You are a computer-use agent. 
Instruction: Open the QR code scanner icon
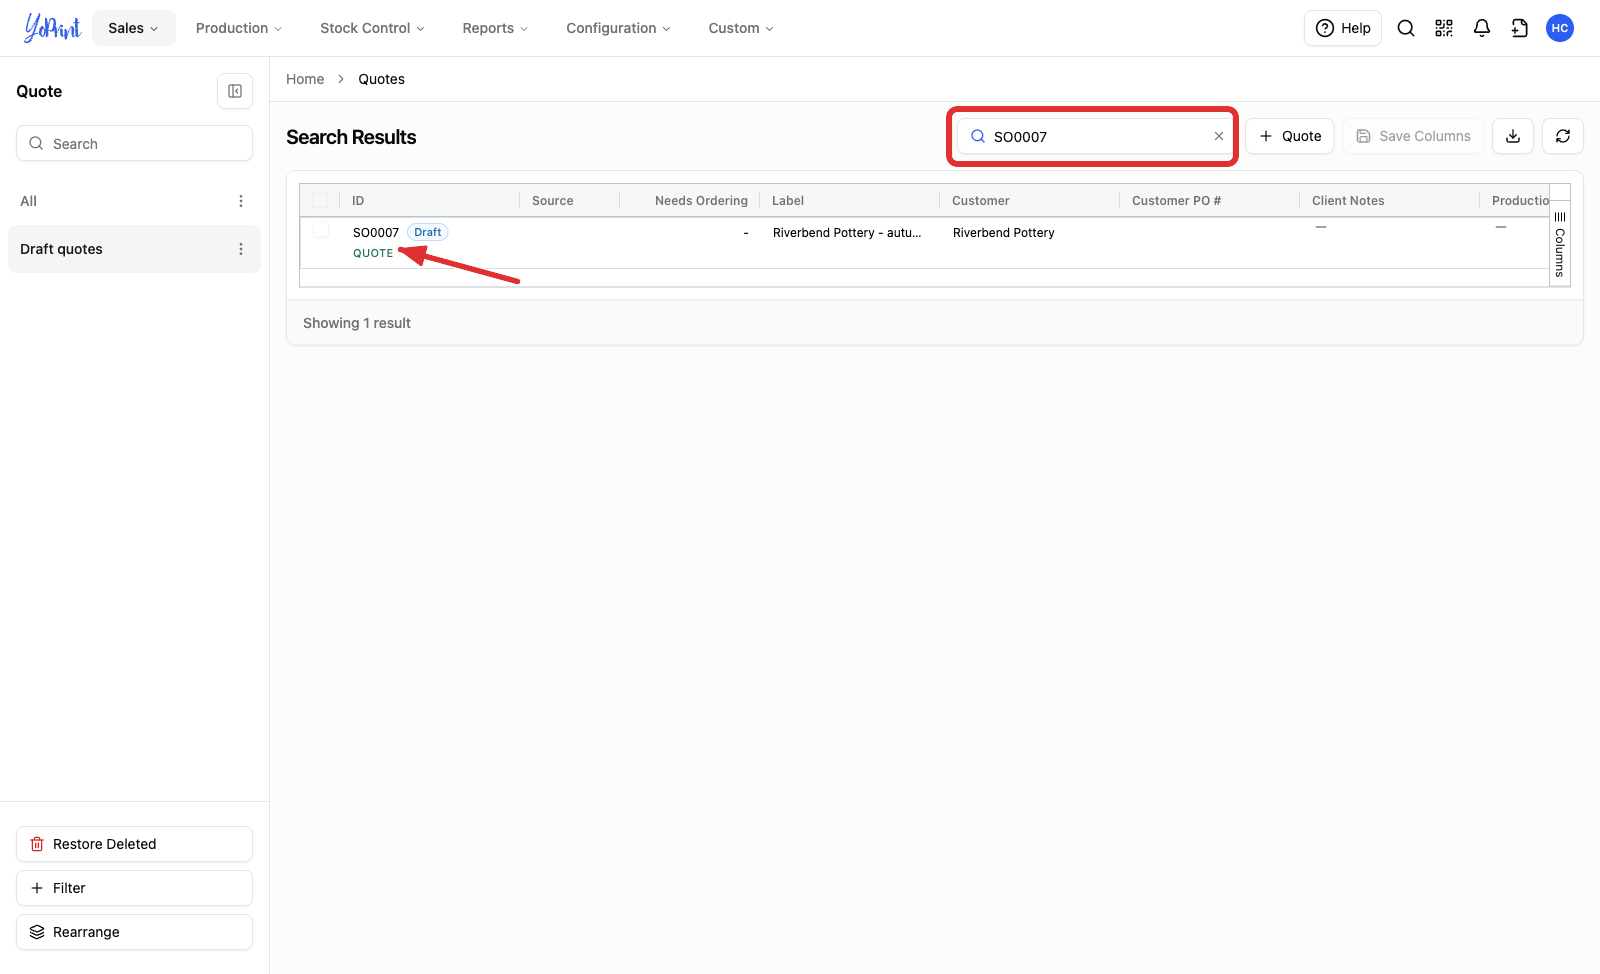pyautogui.click(x=1444, y=28)
